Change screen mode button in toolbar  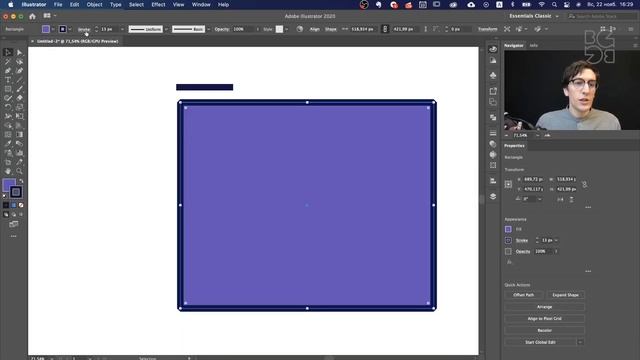(13, 224)
